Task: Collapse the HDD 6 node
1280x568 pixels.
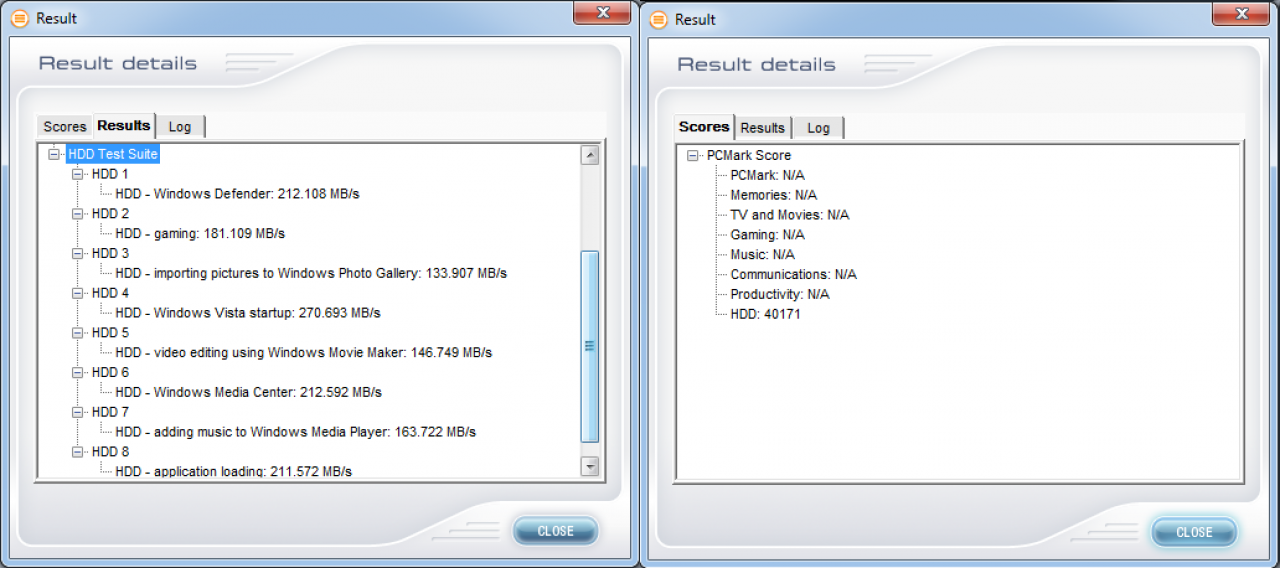Action: [78, 372]
